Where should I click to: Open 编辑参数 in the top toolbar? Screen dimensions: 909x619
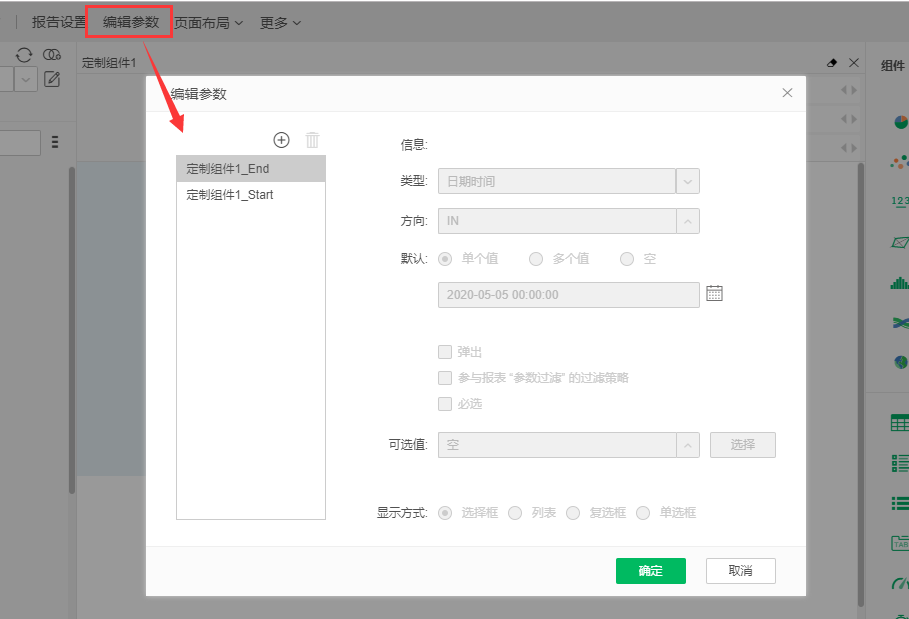click(130, 22)
